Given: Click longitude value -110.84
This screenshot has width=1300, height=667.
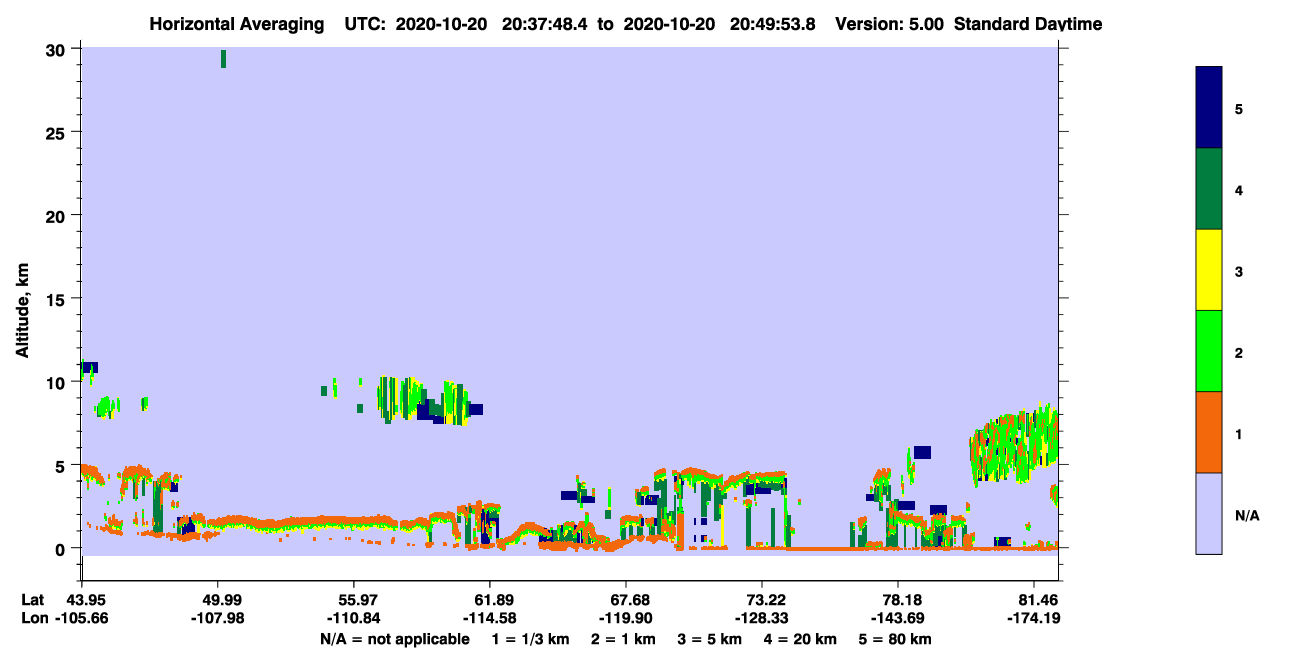Looking at the screenshot, I should [354, 618].
